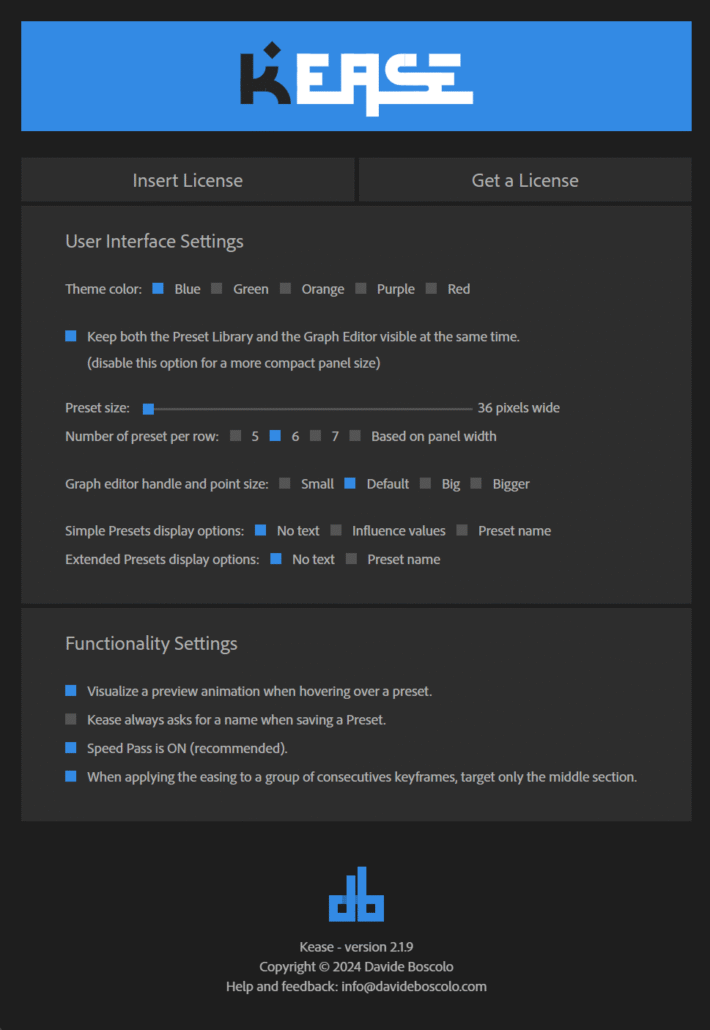Show Influence values on Simple Presets

[x=337, y=531]
